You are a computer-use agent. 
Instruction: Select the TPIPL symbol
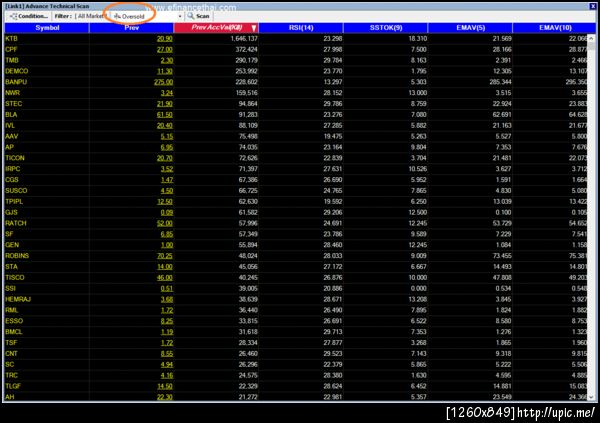click(14, 201)
